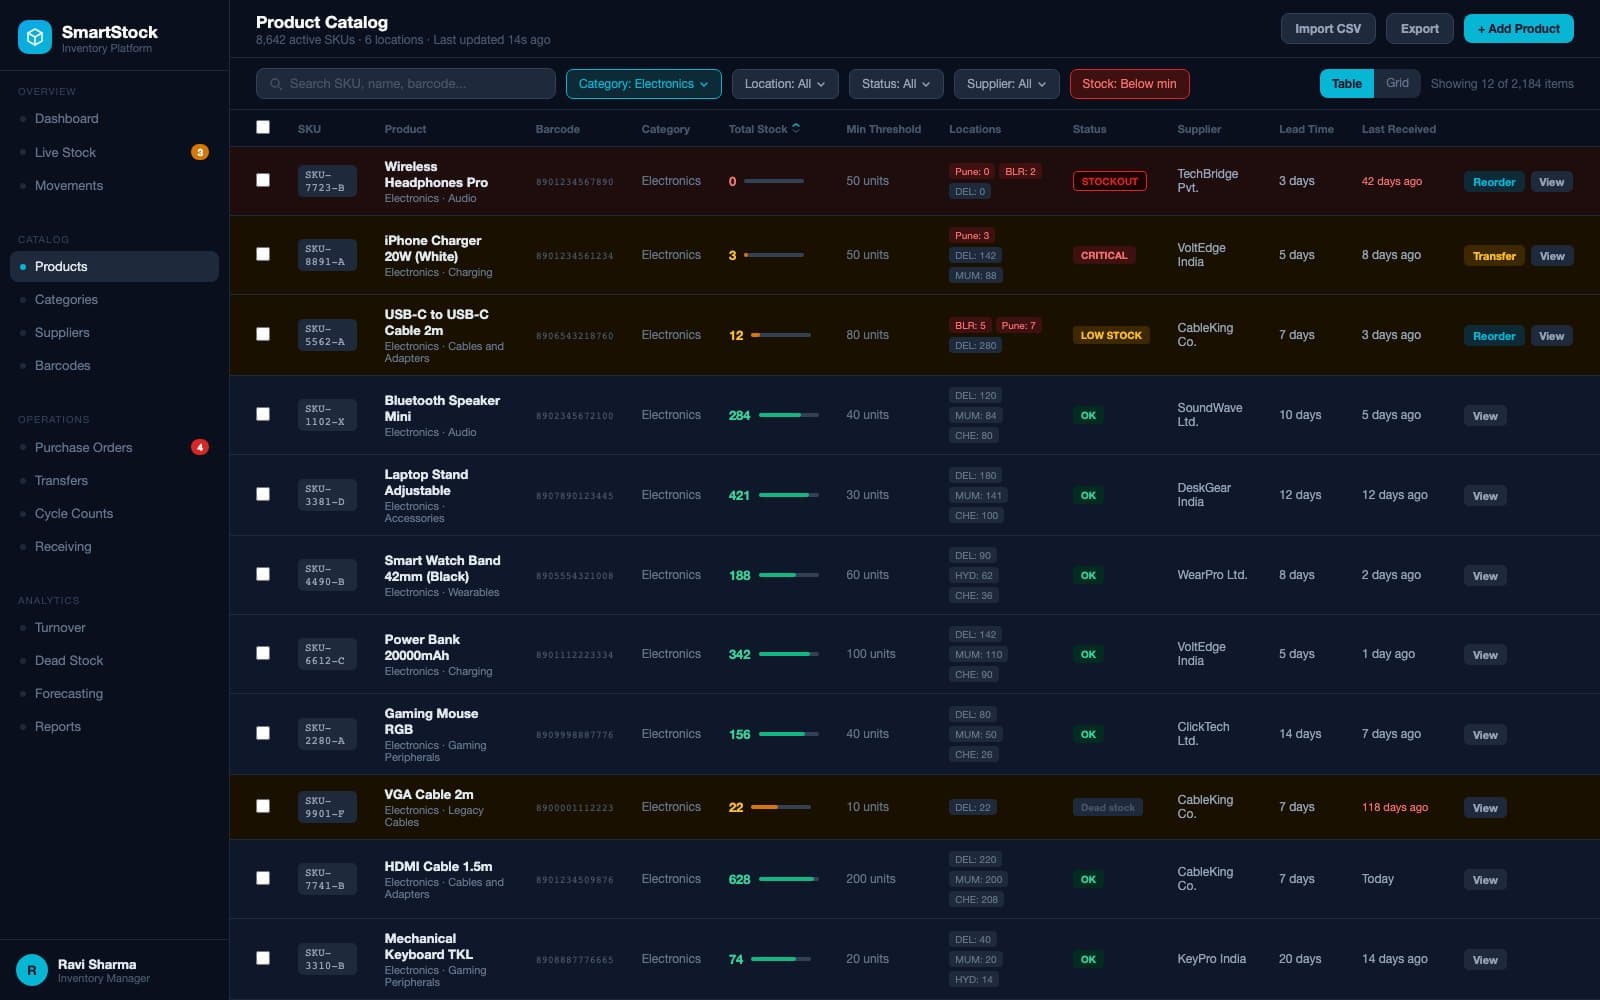Click the Purchase Orders alert badge
The height and width of the screenshot is (1000, 1600).
(200, 447)
